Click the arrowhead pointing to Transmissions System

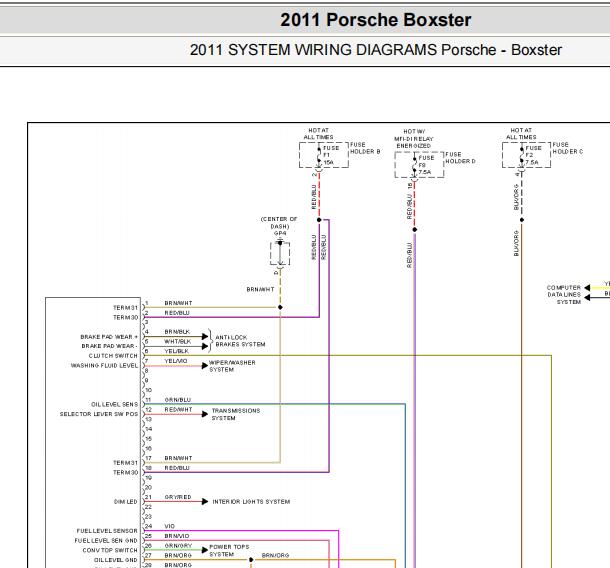(x=205, y=414)
